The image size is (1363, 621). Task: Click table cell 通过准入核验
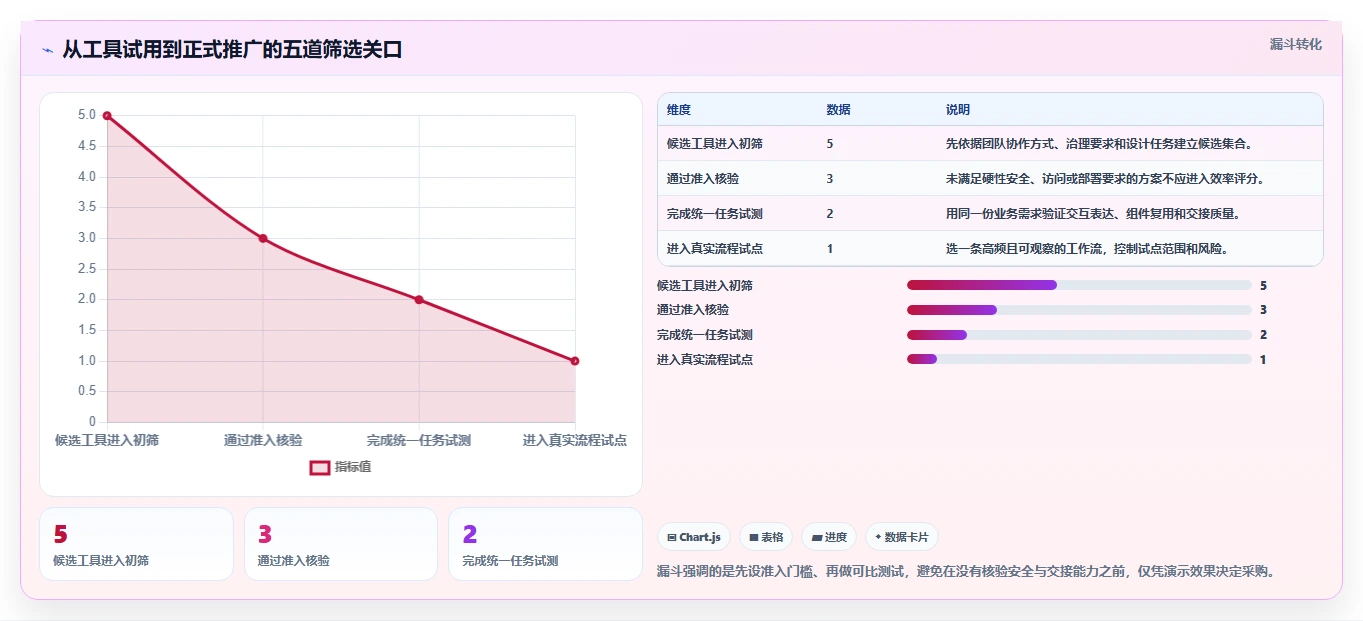tap(703, 179)
